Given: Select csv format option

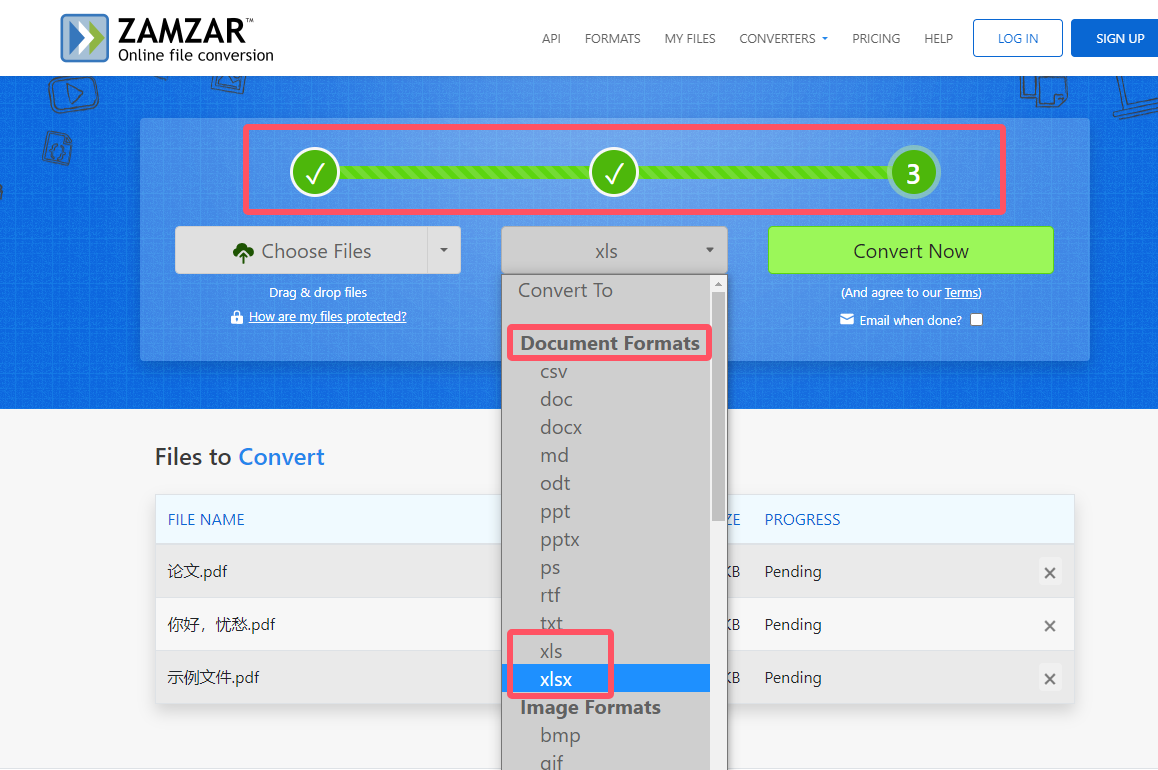Looking at the screenshot, I should point(606,371).
